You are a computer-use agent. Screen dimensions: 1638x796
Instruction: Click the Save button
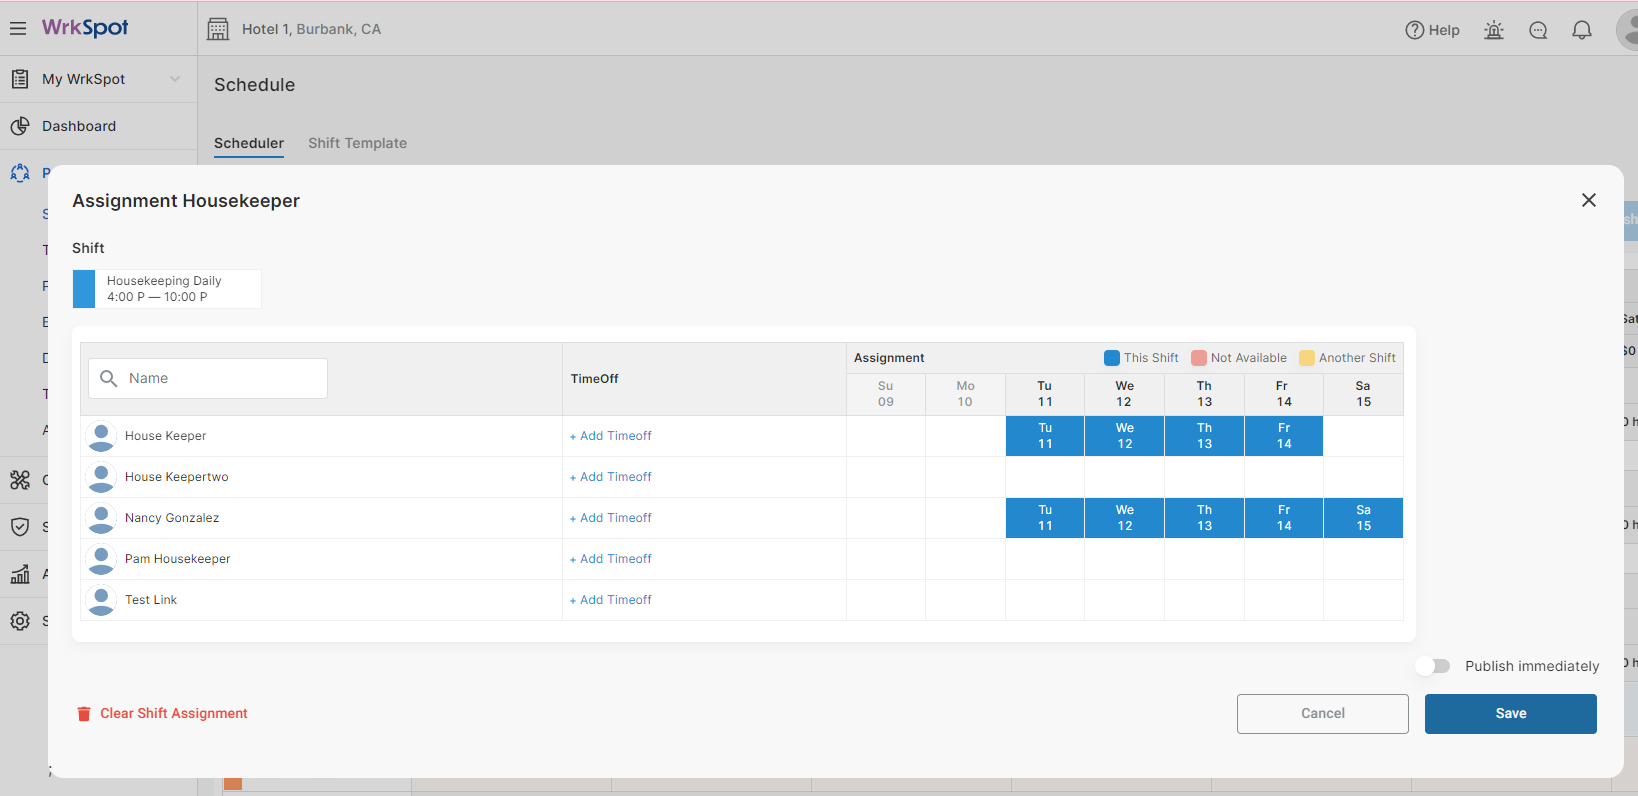[x=1510, y=714]
